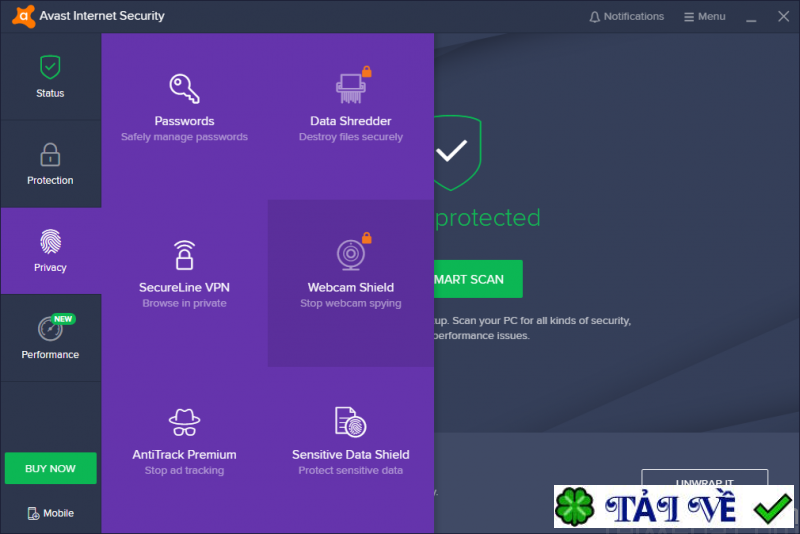Switch to the Protection tab label
This screenshot has width=800, height=534.
tap(50, 180)
